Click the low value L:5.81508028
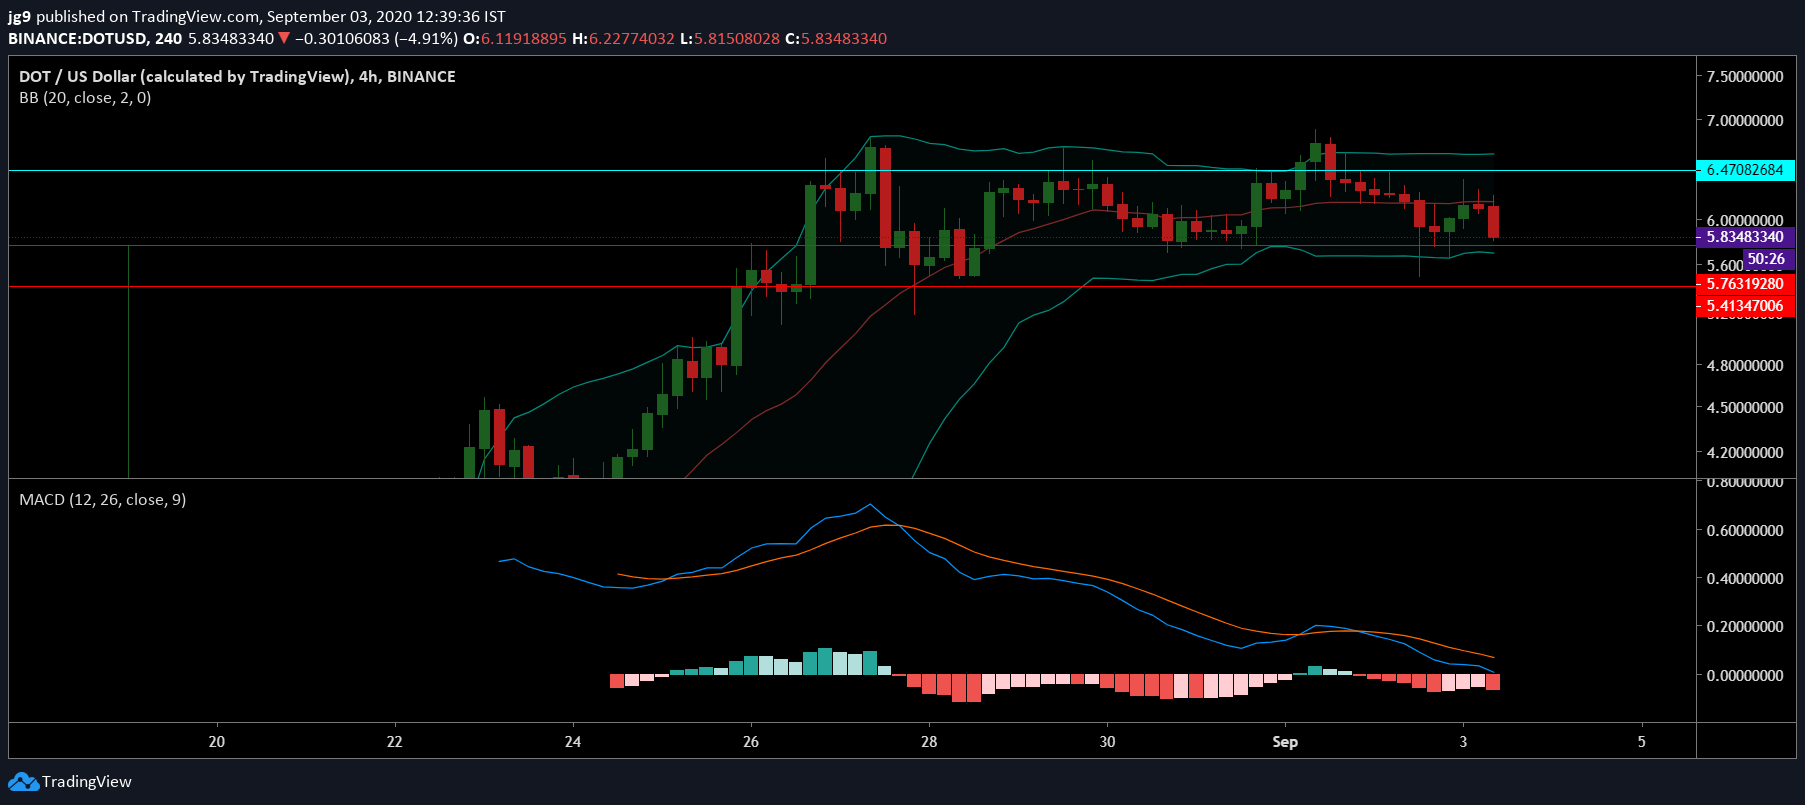This screenshot has width=1805, height=805. [x=729, y=38]
